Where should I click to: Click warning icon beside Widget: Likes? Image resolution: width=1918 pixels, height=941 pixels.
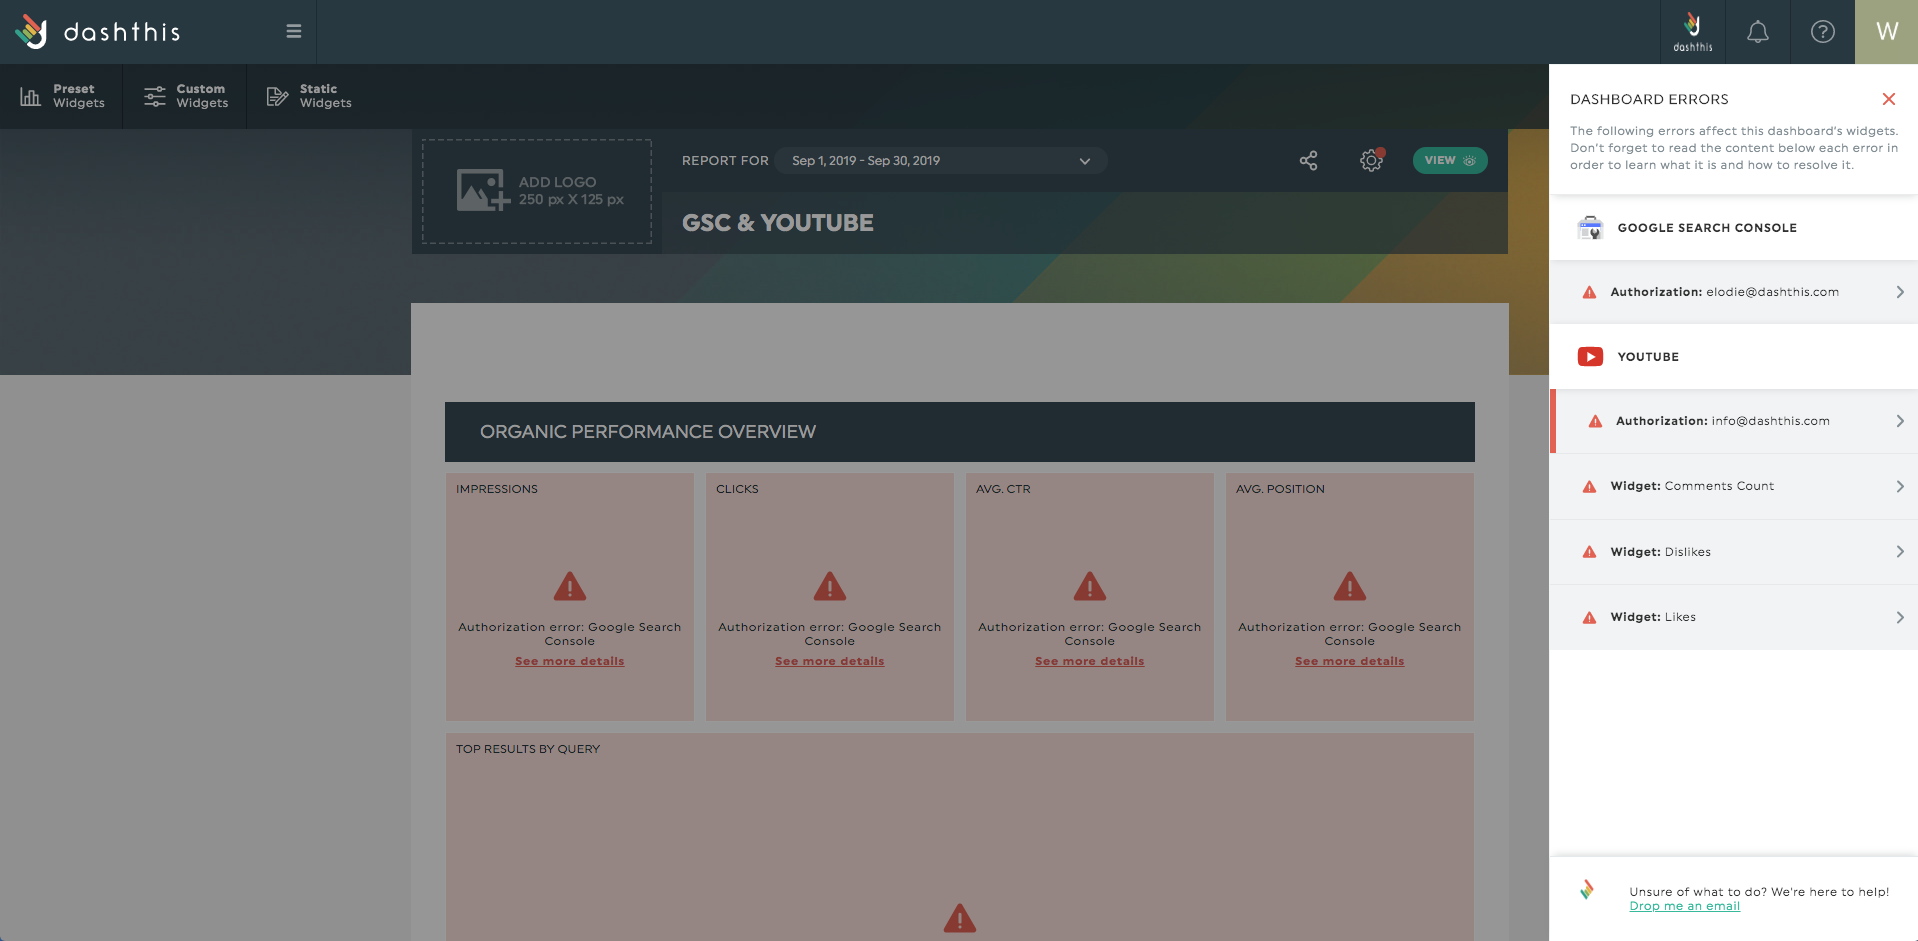point(1589,618)
